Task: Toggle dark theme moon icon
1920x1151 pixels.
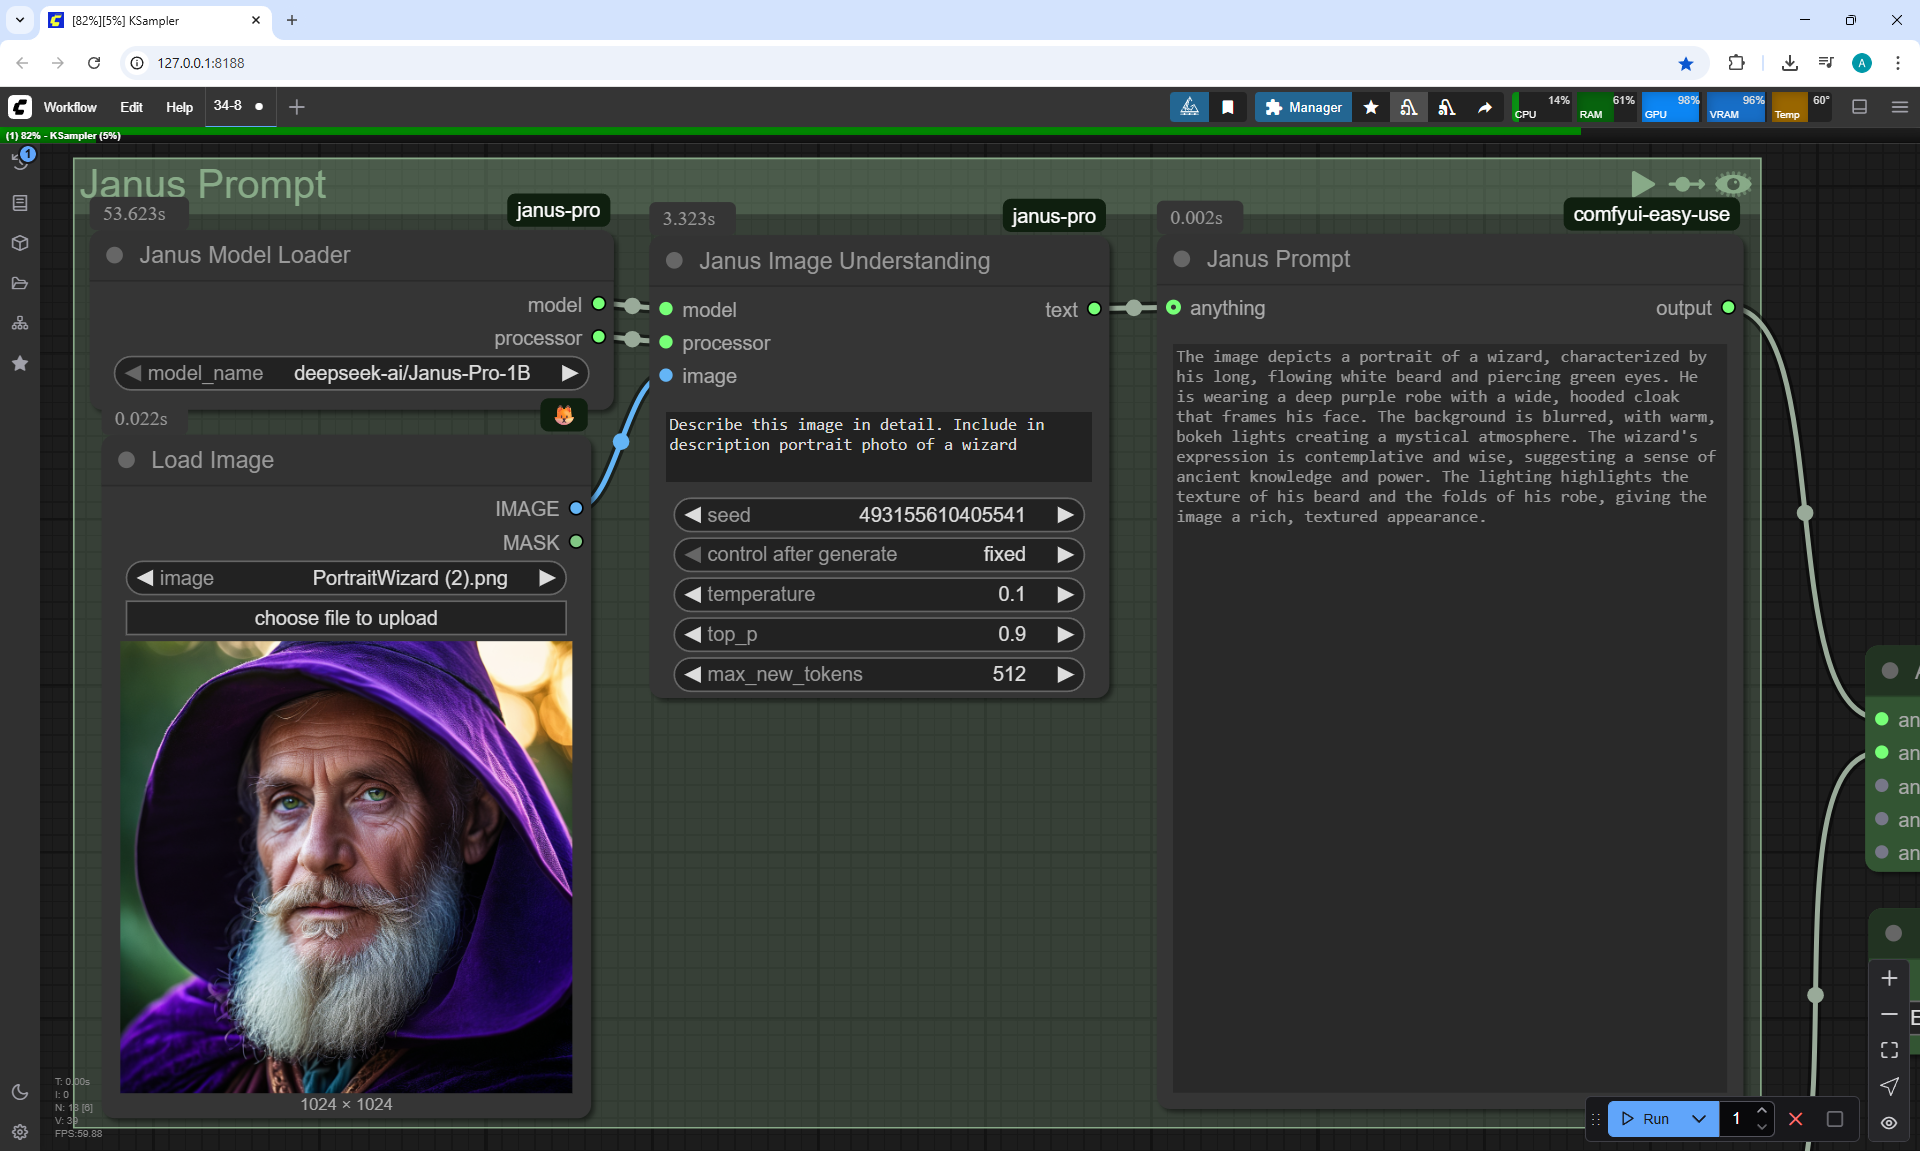Action: click(x=20, y=1092)
